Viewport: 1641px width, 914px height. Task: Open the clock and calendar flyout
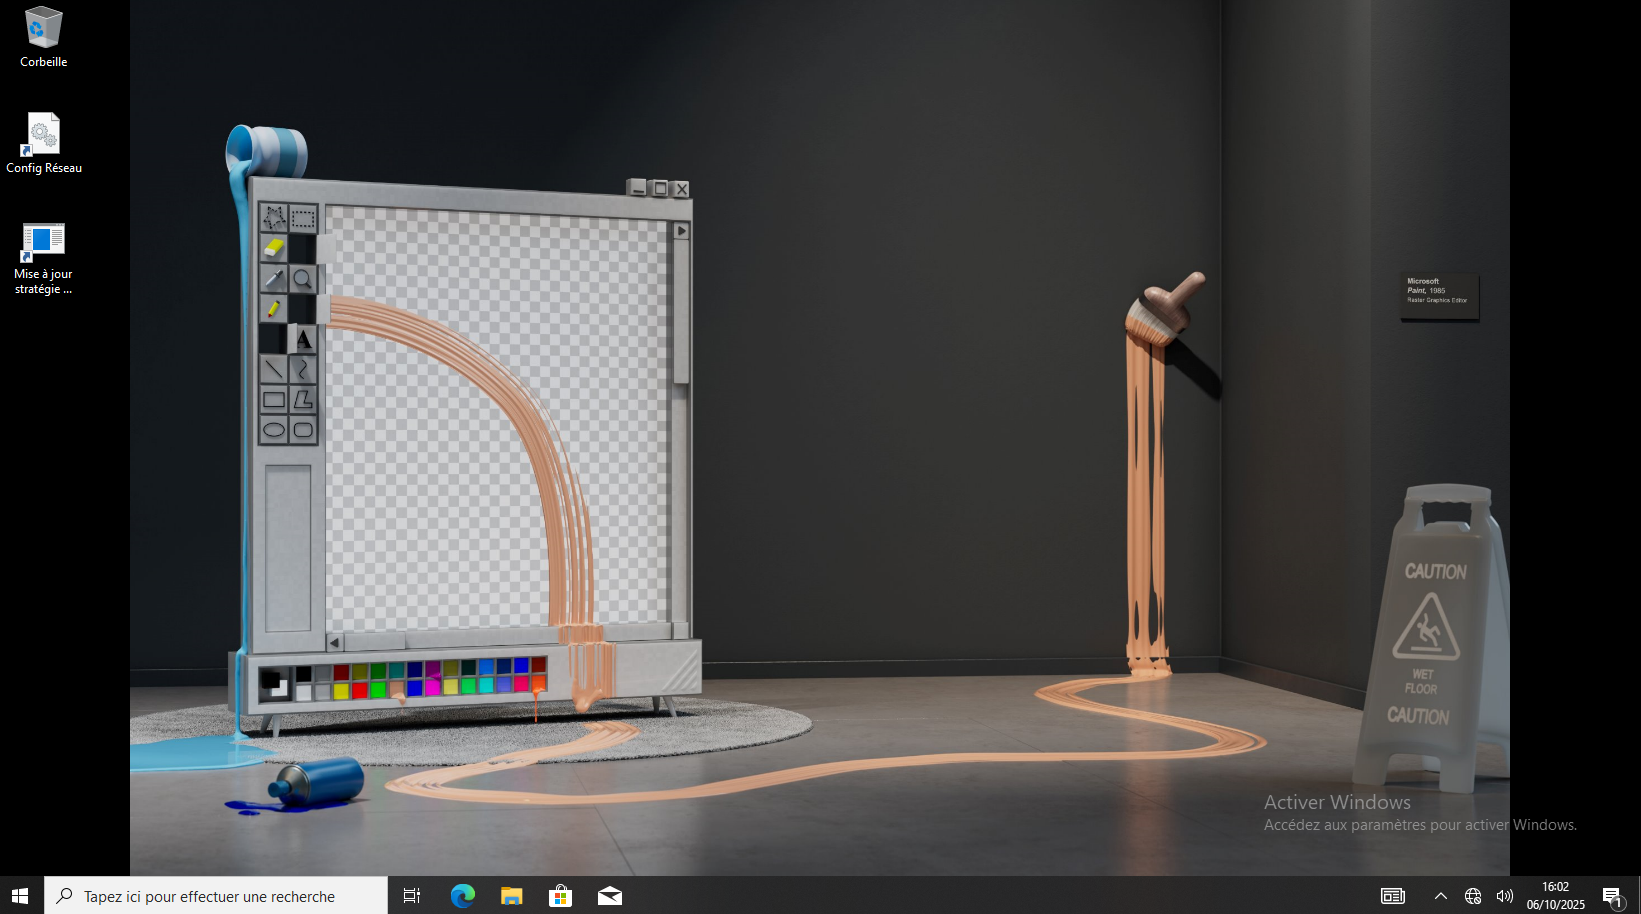click(x=1555, y=896)
